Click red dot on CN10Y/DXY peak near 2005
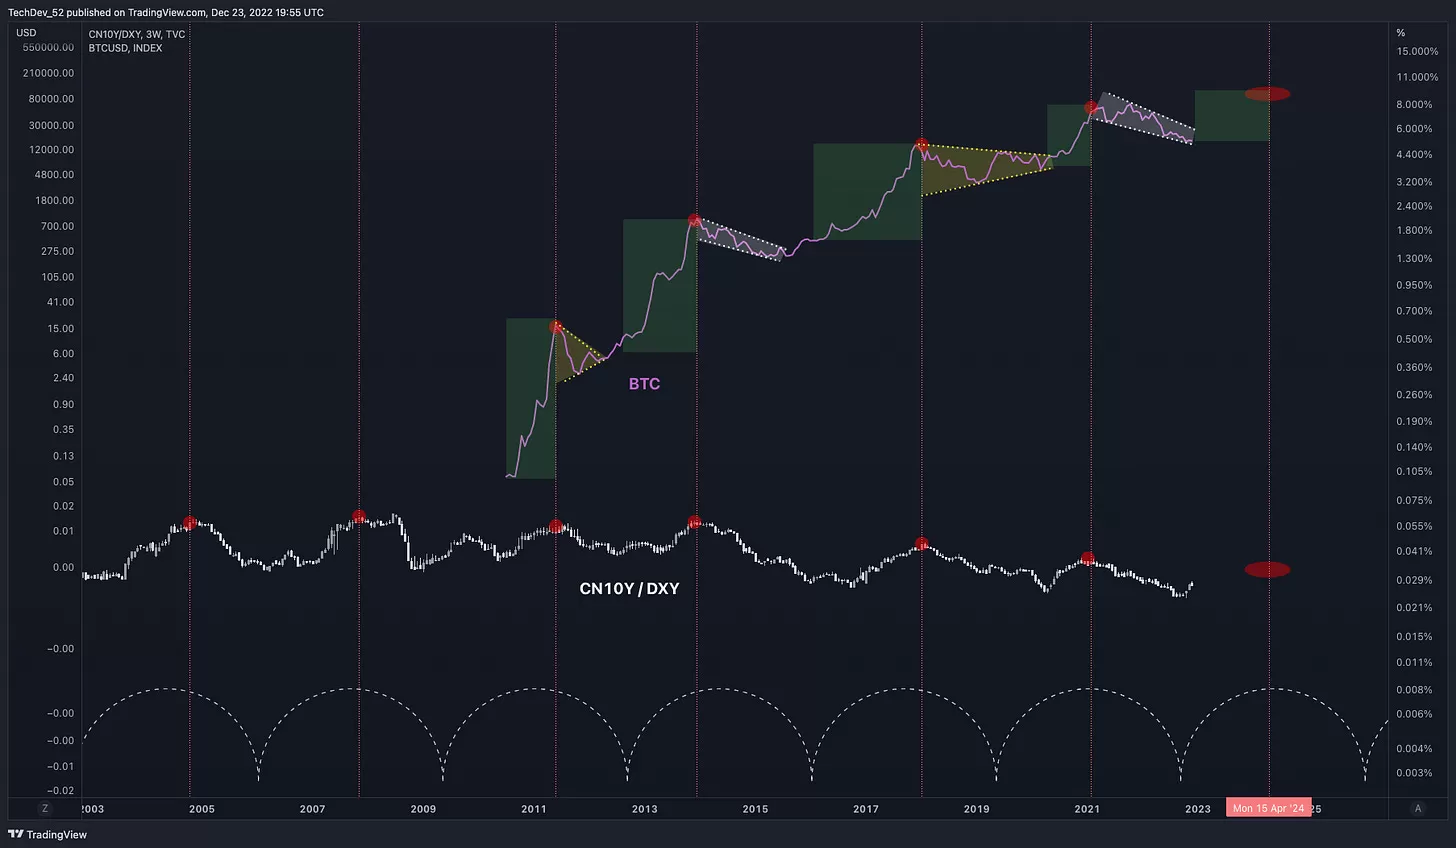 pyautogui.click(x=190, y=523)
